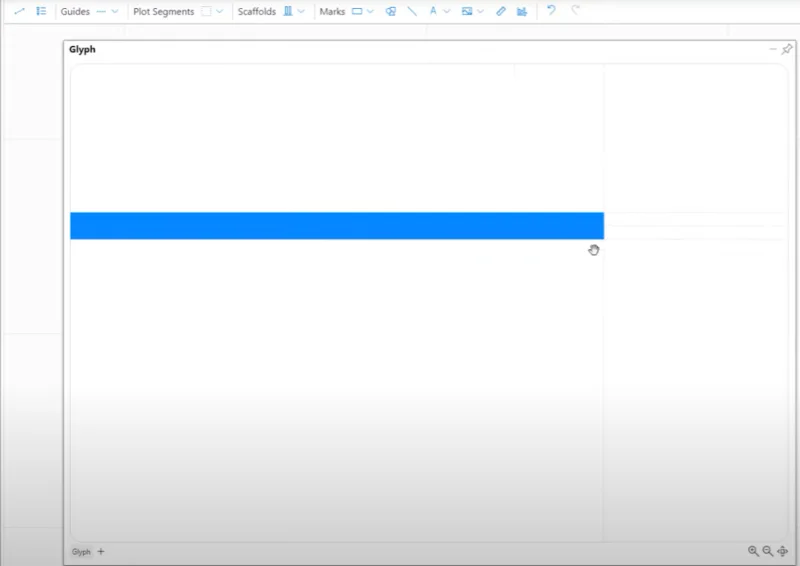Open the Plot Segments dropdown
Image resolution: width=800 pixels, height=566 pixels.
coord(220,11)
